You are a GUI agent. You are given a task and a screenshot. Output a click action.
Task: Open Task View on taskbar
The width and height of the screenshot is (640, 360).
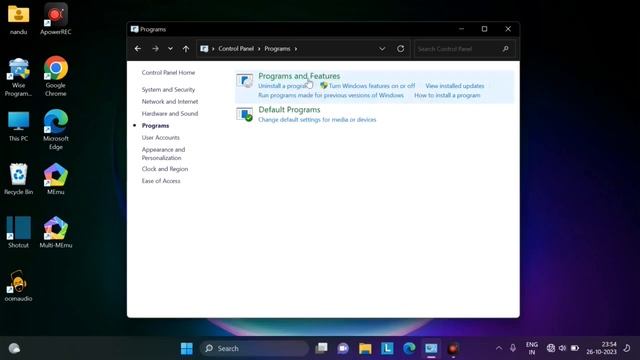[x=321, y=348]
